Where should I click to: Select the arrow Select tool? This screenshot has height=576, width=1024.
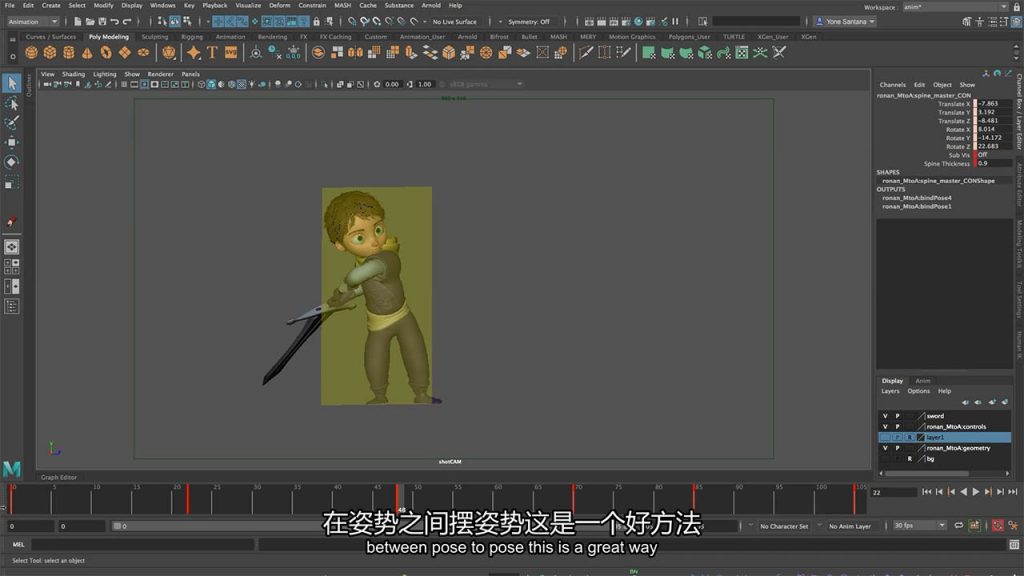tap(12, 83)
